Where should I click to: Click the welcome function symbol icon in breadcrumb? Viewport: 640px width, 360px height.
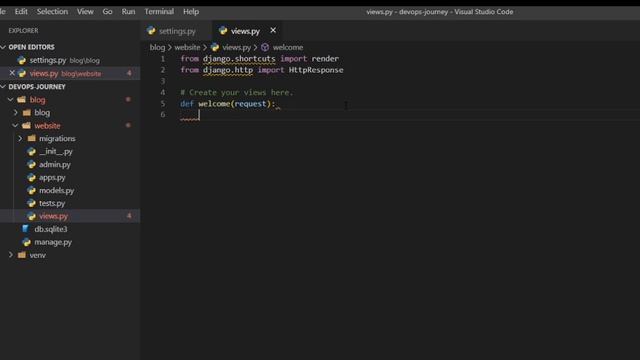tap(265, 47)
